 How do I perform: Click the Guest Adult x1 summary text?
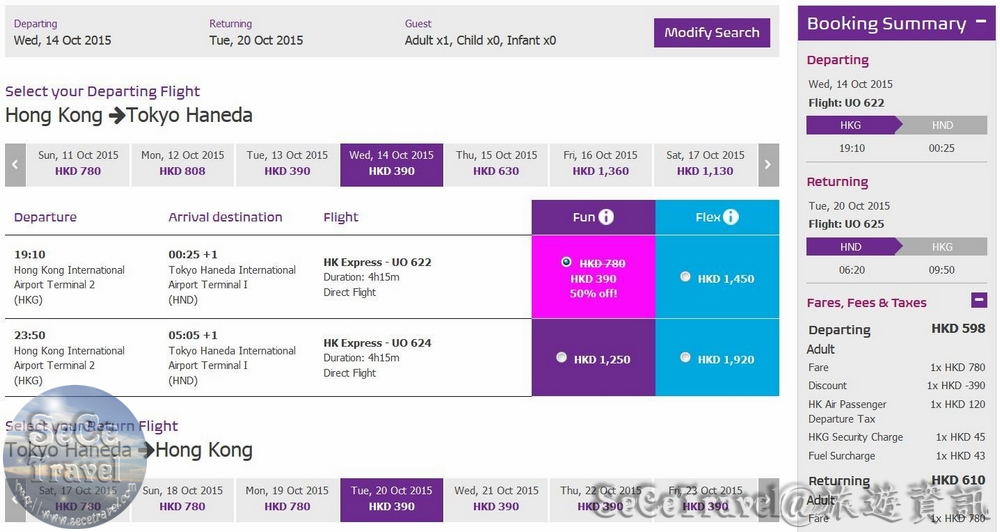pyautogui.click(x=480, y=40)
